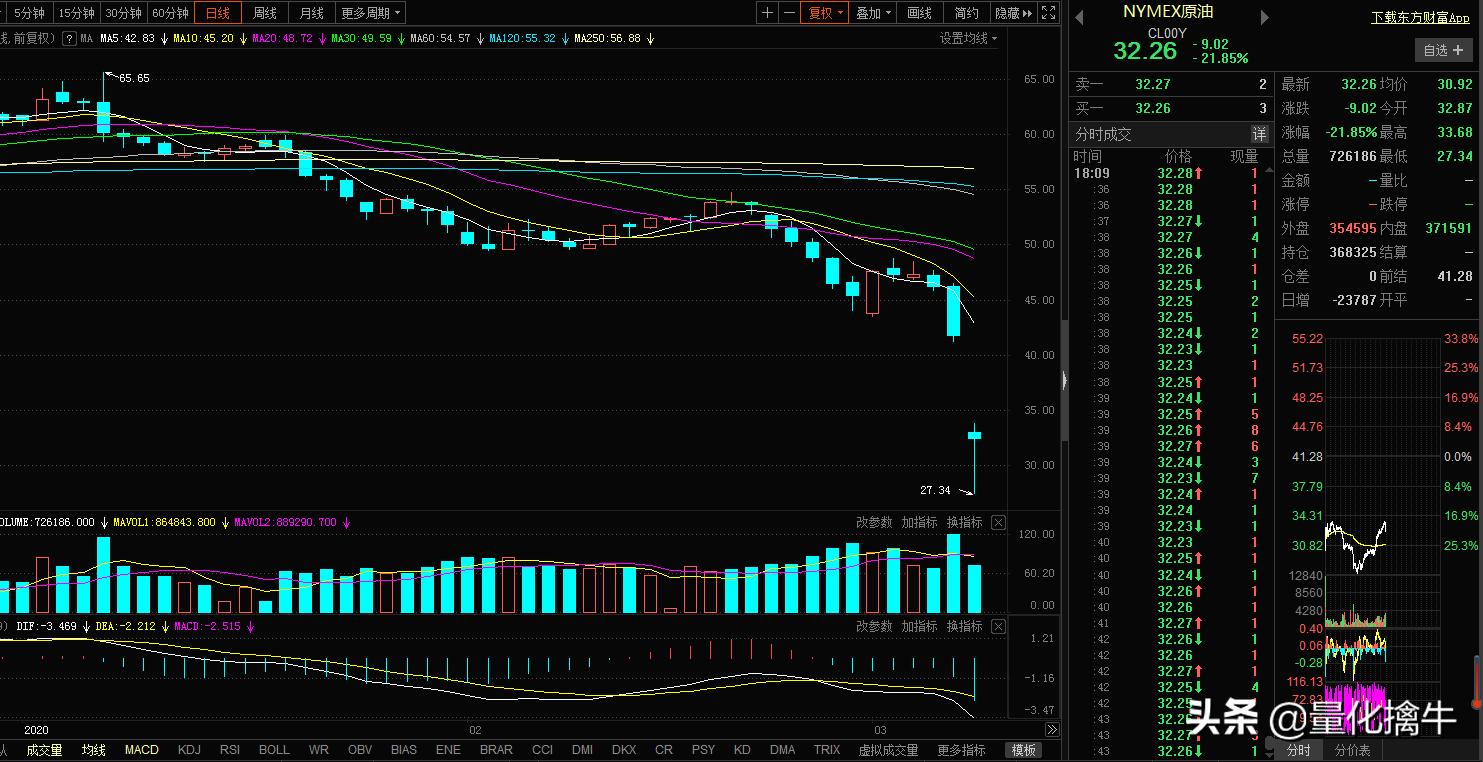Open the 下载东方财富App link

pyautogui.click(x=1420, y=17)
